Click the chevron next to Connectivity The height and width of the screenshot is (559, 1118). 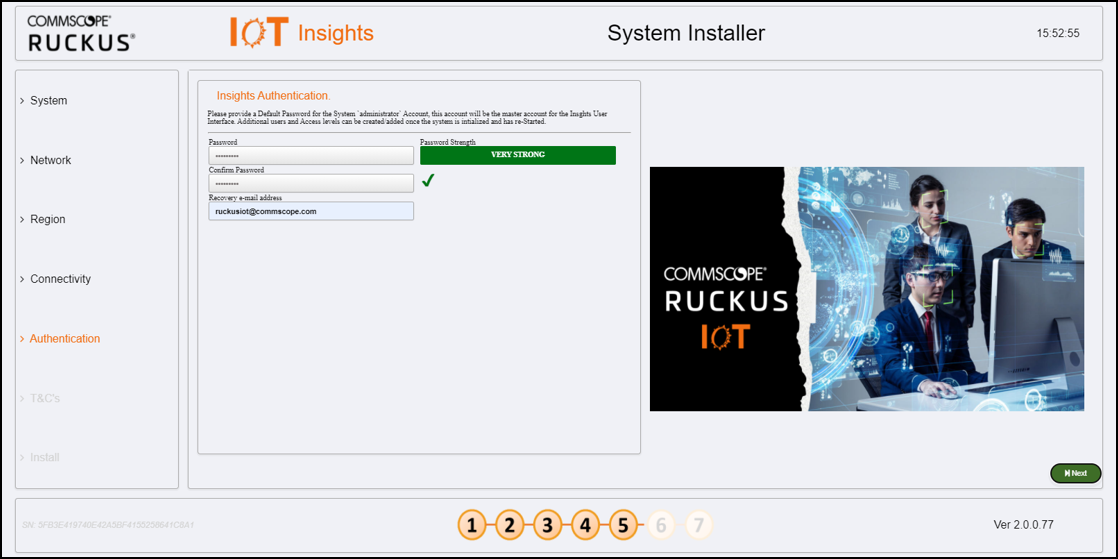tap(22, 279)
